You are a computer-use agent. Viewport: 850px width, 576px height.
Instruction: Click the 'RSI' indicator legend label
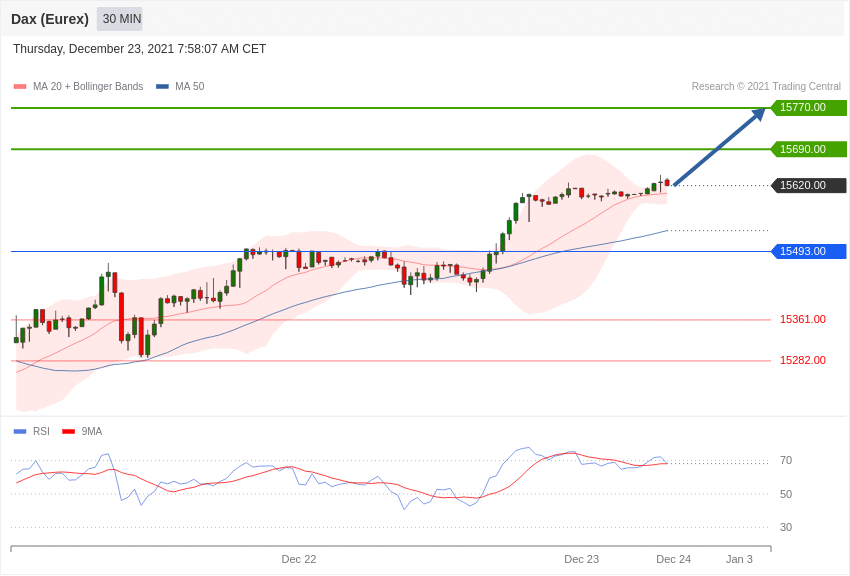pos(41,431)
